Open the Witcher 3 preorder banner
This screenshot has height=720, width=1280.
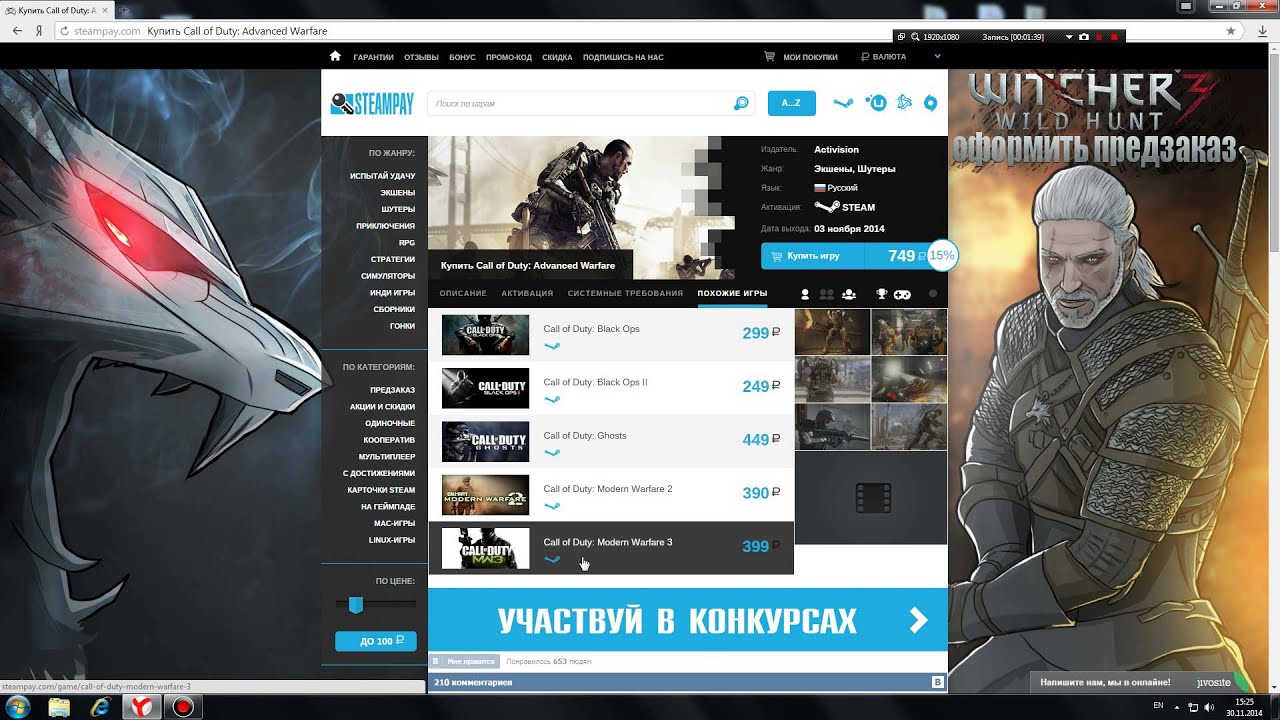(1108, 380)
